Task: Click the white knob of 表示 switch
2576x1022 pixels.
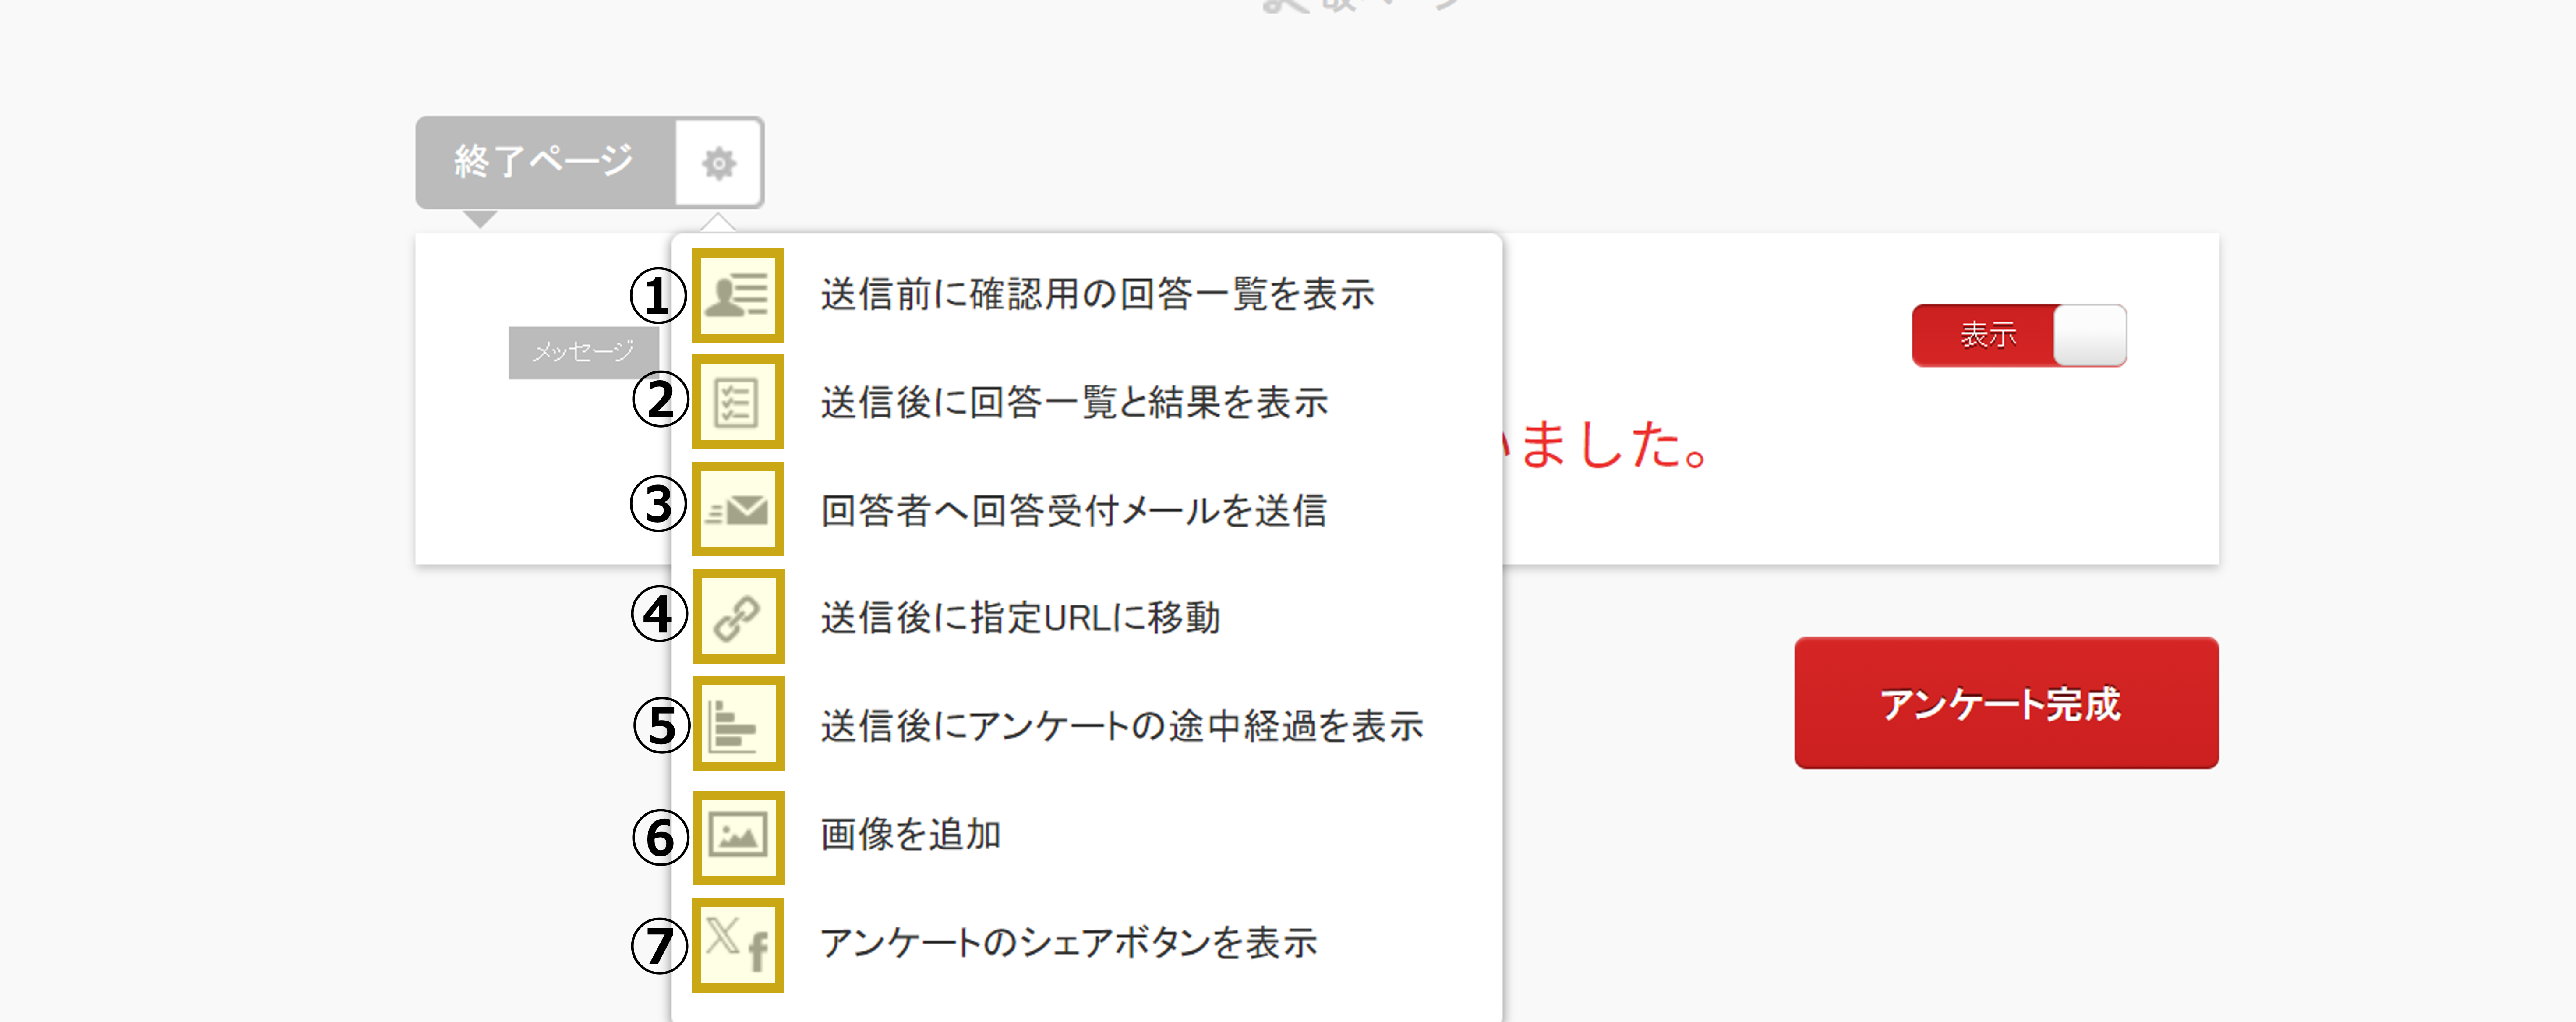Action: click(x=2089, y=335)
